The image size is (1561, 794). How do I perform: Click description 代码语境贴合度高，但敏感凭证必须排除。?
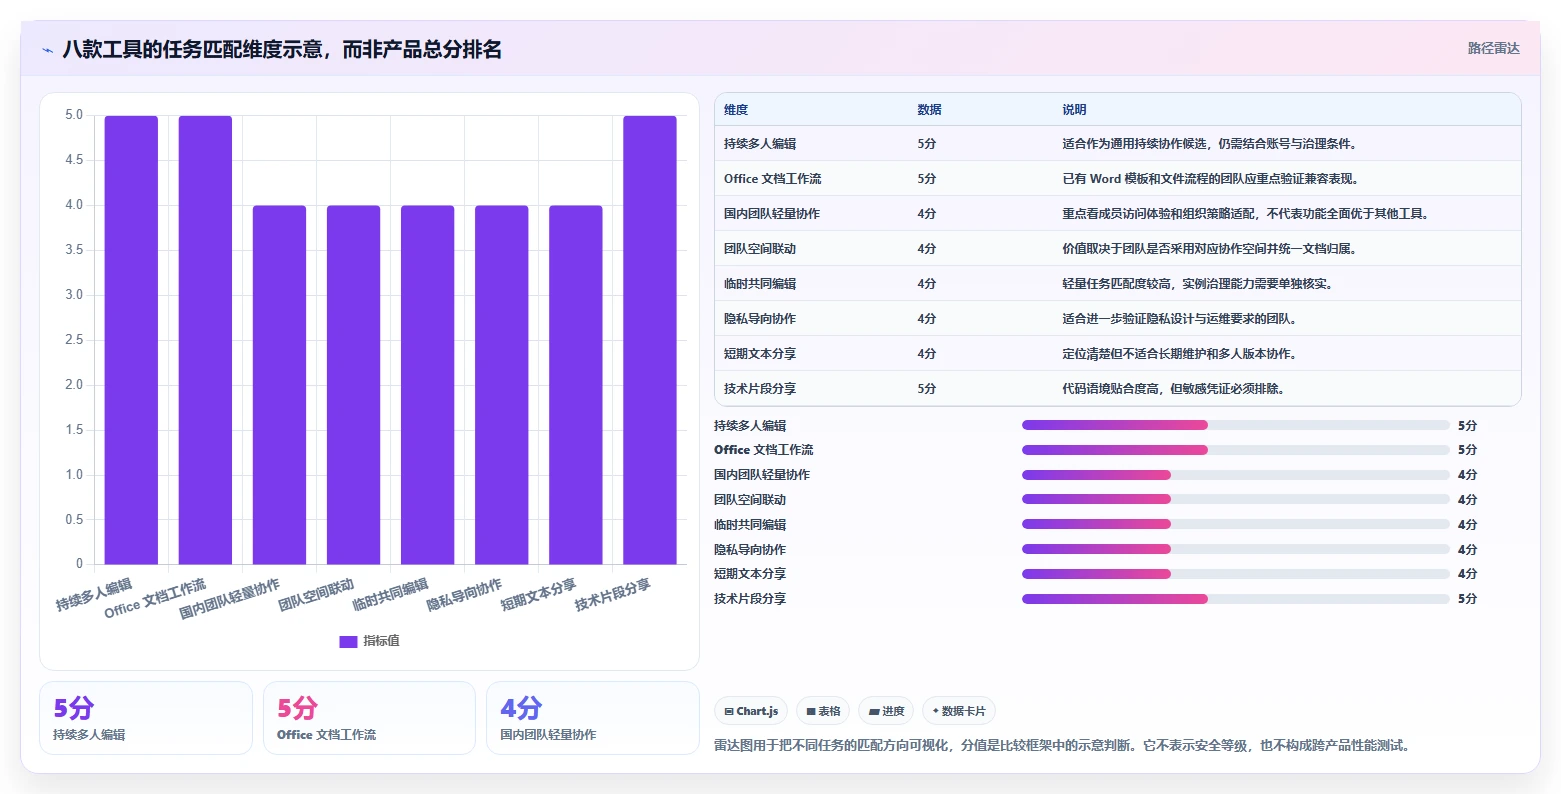click(x=1173, y=389)
